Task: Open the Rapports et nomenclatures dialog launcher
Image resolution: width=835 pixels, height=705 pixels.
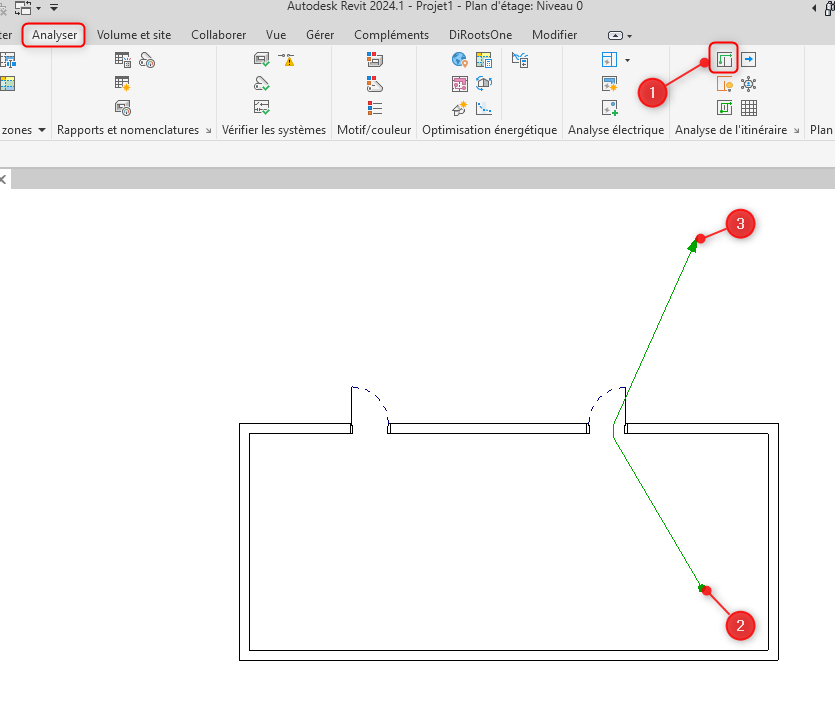Action: tap(209, 131)
